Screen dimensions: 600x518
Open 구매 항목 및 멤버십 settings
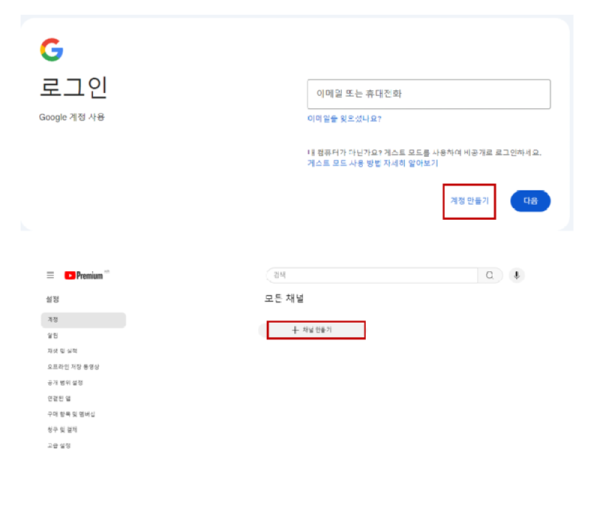[x=71, y=414]
